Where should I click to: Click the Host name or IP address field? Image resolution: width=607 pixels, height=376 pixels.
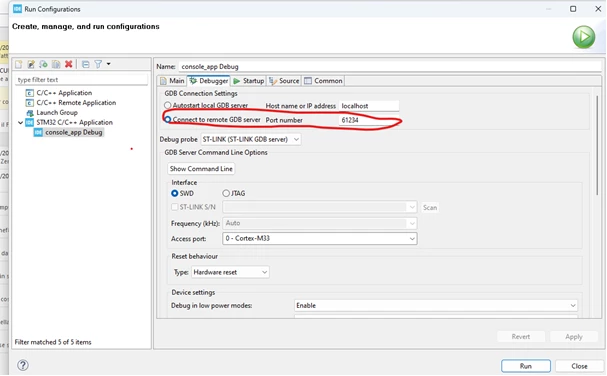[x=369, y=106]
